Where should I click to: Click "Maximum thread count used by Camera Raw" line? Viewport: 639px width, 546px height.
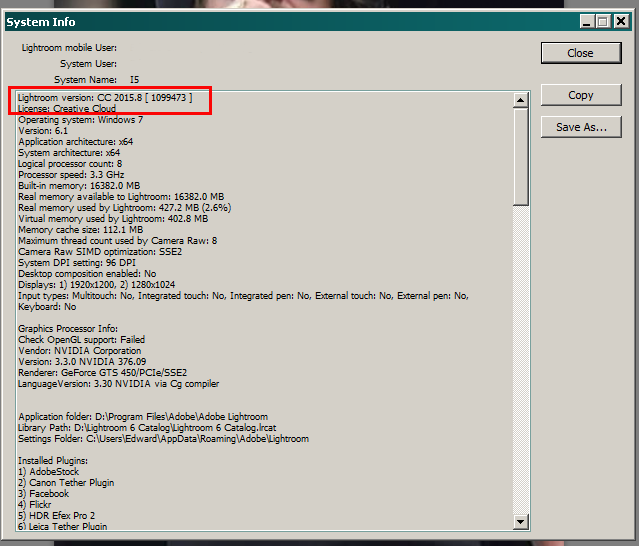[117, 241]
